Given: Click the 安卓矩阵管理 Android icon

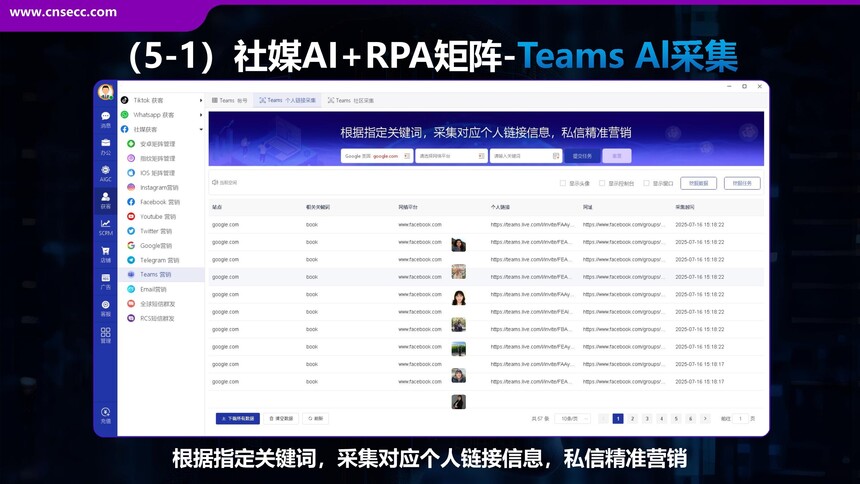Looking at the screenshot, I should point(131,144).
